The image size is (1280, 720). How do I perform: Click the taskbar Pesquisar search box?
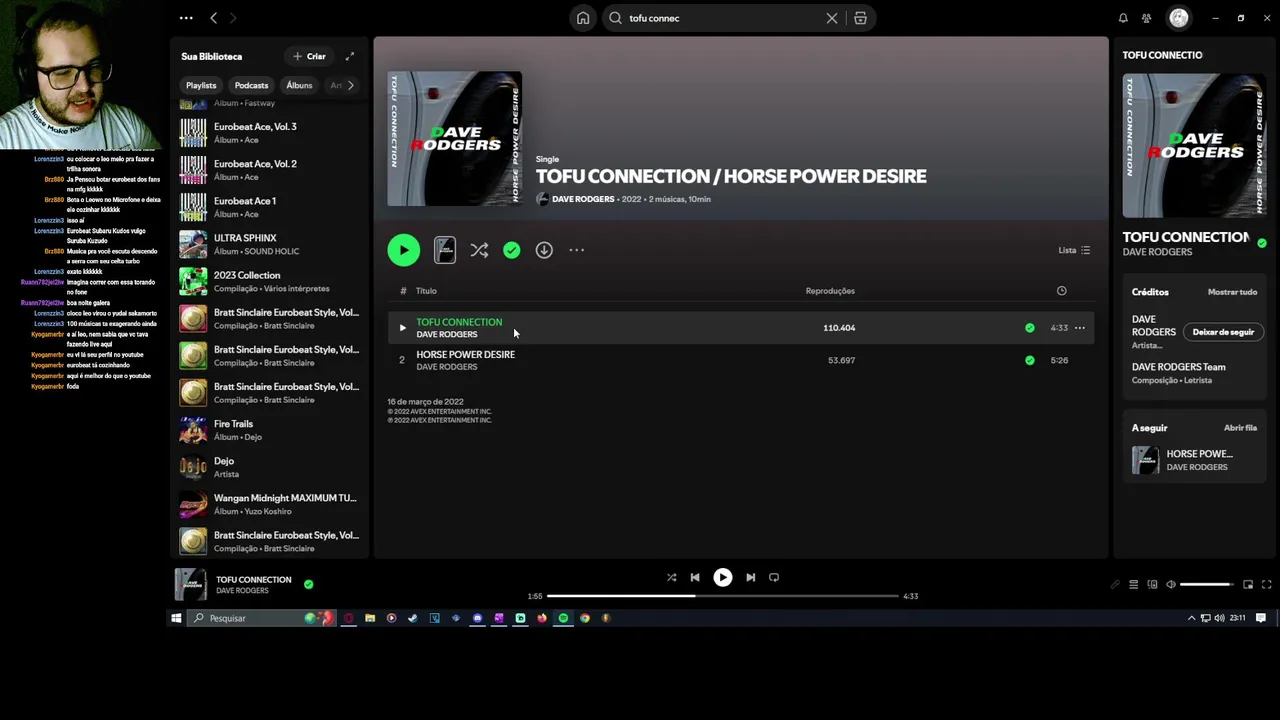(x=262, y=618)
